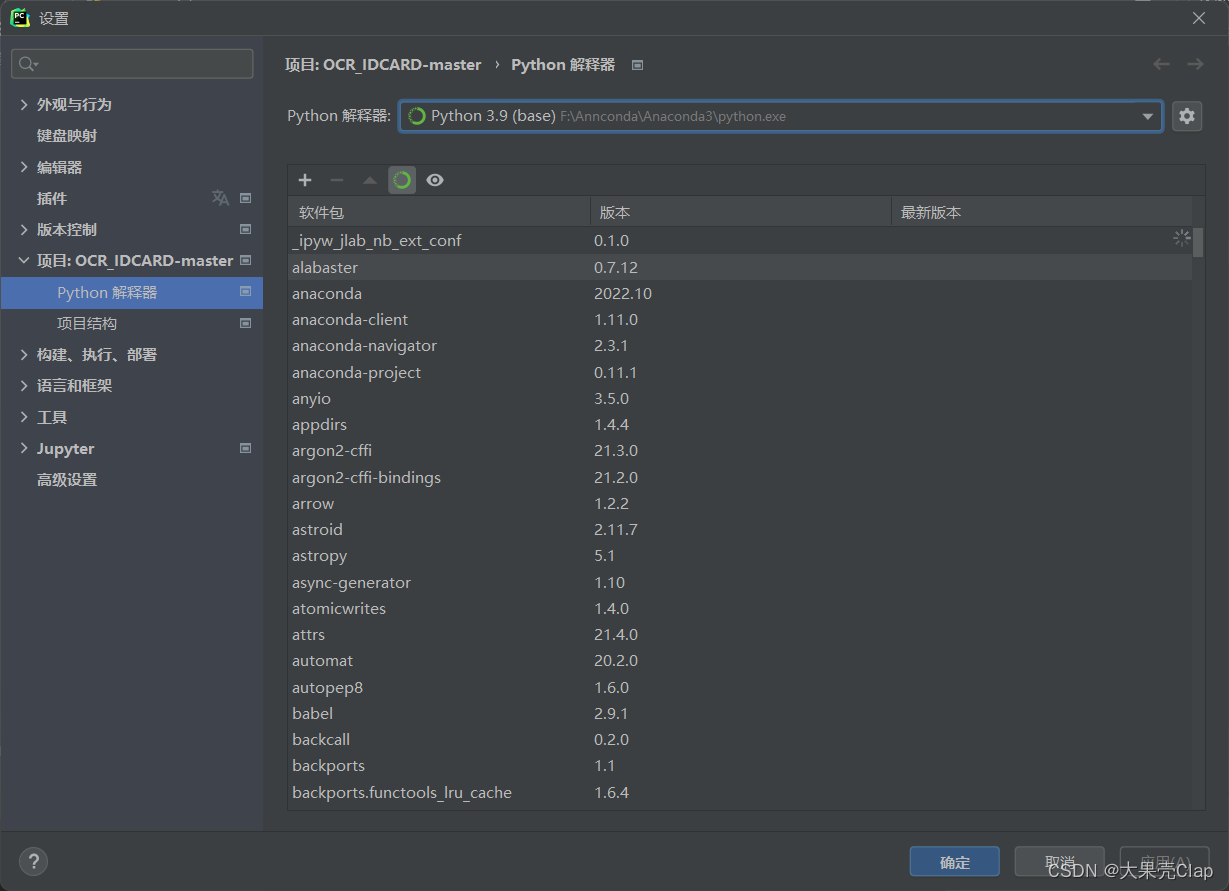Viewport: 1229px width, 891px height.
Task: Select anaconda-navigator package row
Action: [740, 345]
